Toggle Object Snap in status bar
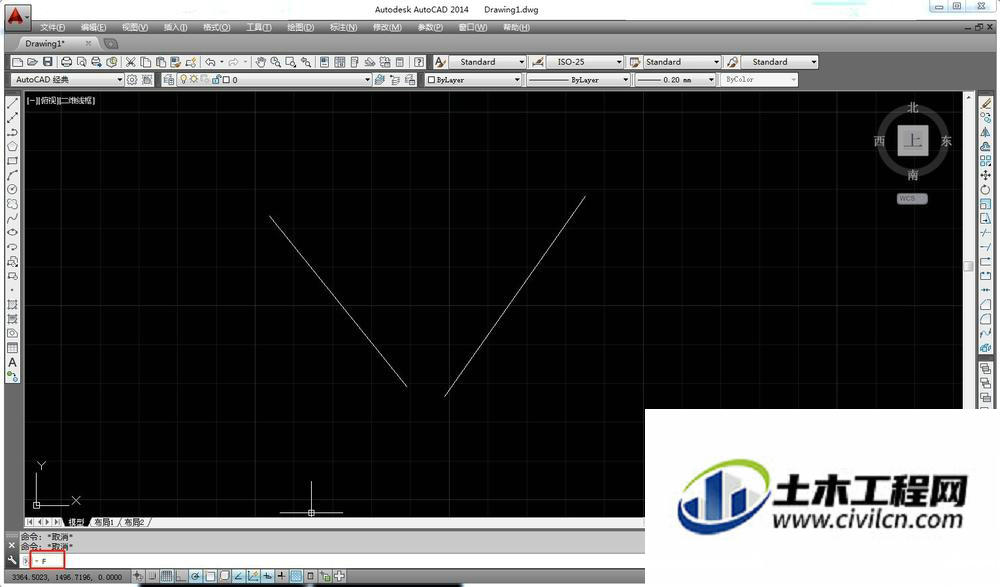 coord(210,576)
